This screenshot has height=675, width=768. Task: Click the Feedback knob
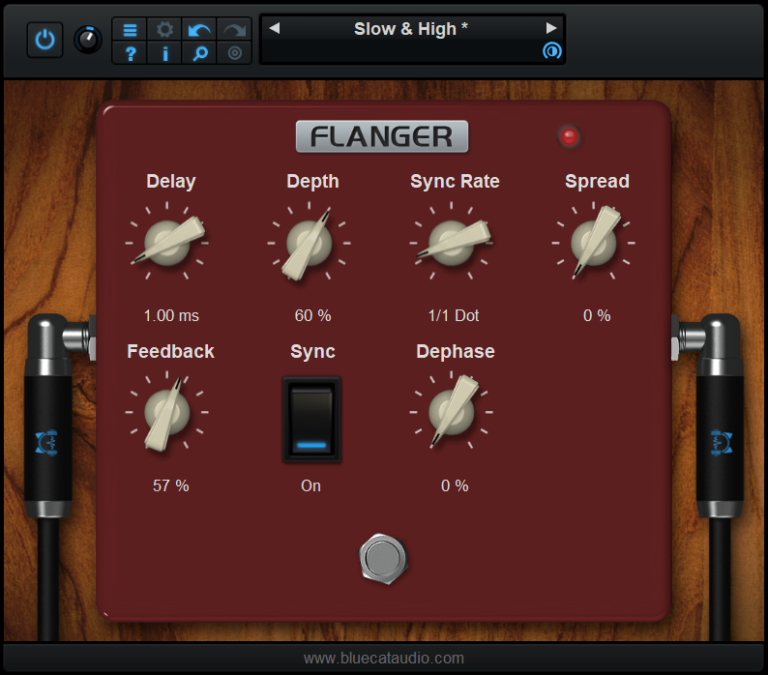pos(167,412)
